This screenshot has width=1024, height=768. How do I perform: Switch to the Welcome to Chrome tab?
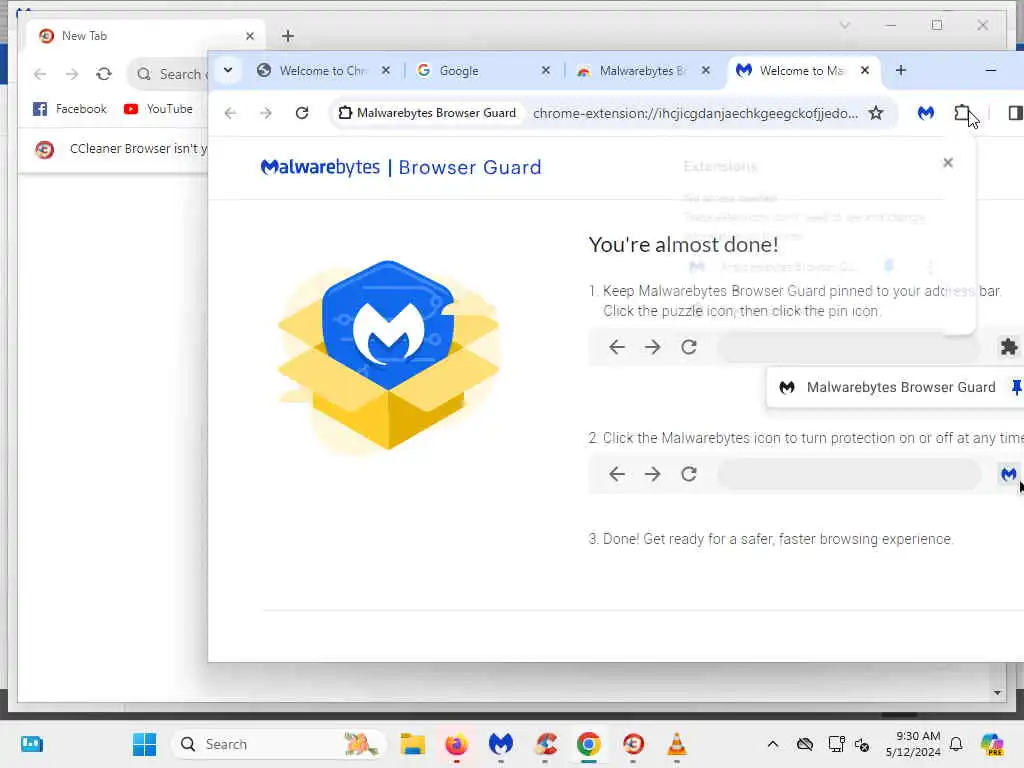click(x=322, y=71)
